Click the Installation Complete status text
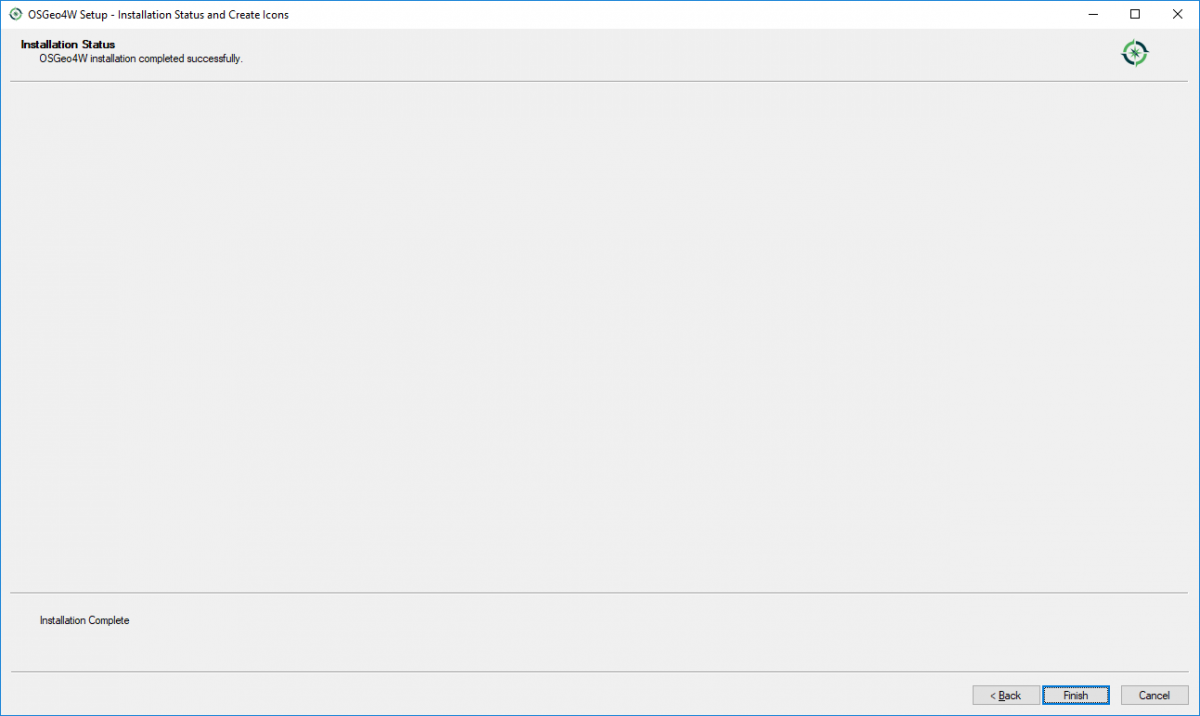This screenshot has width=1200, height=716. (x=85, y=620)
